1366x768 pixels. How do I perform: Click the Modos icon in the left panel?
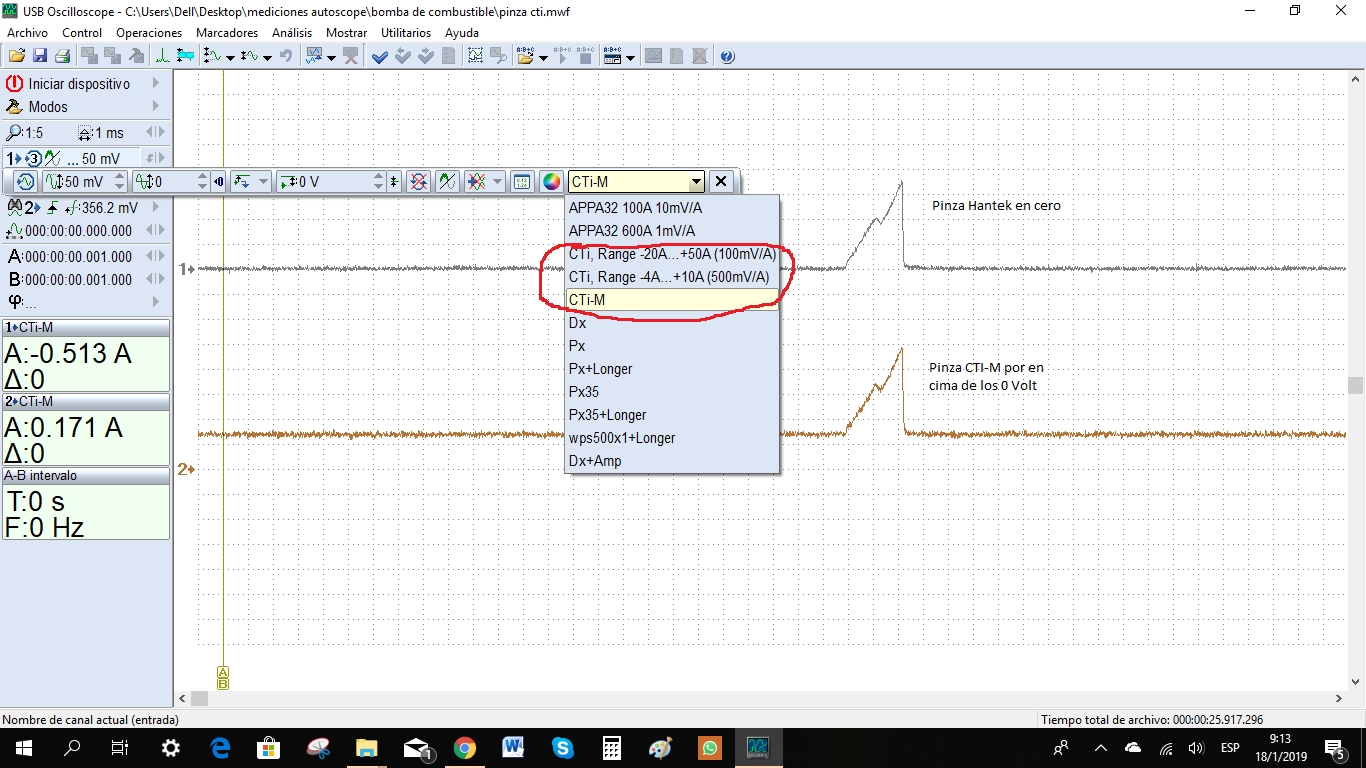(14, 107)
